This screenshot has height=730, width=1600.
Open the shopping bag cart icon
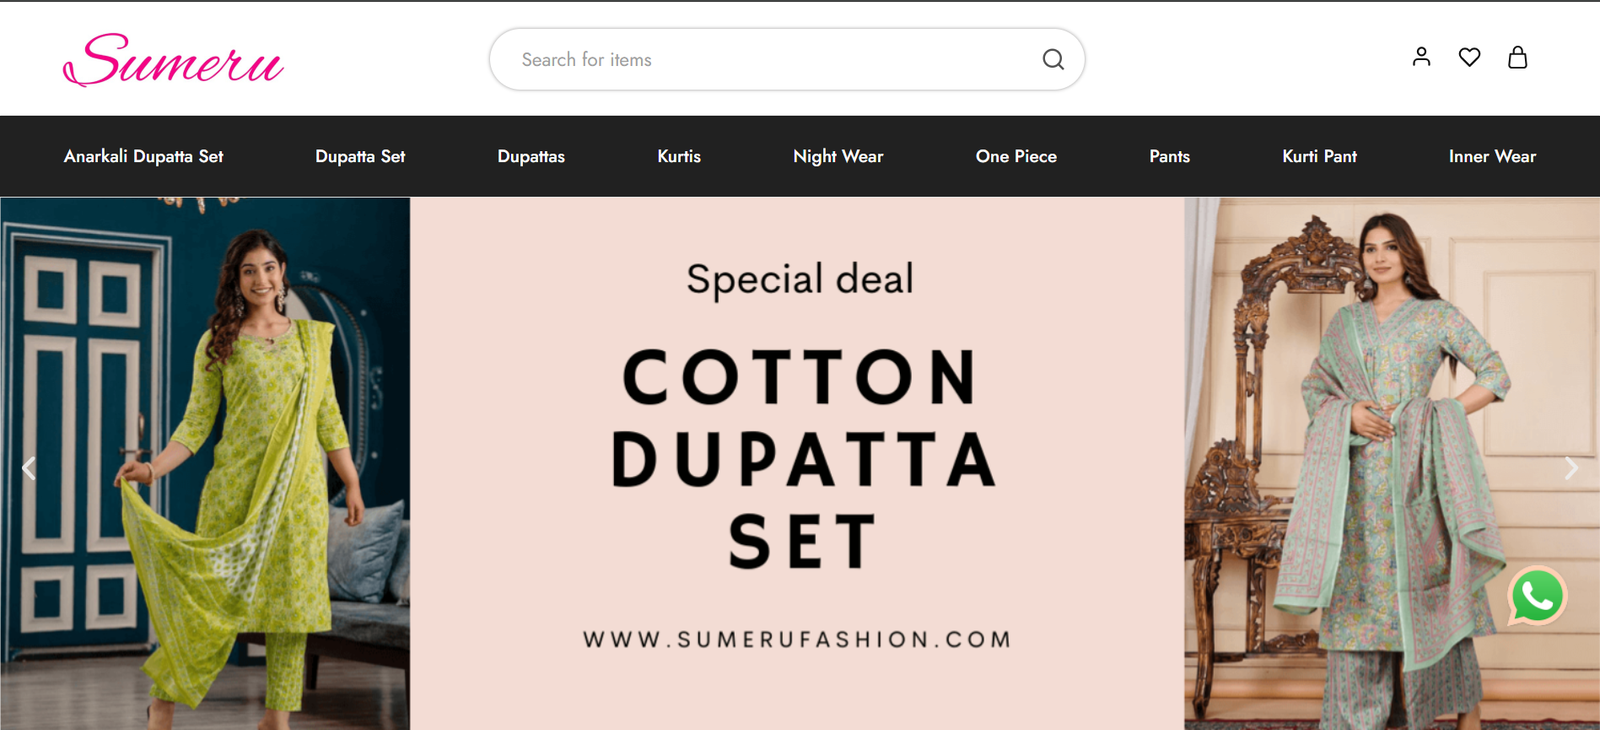[1517, 57]
